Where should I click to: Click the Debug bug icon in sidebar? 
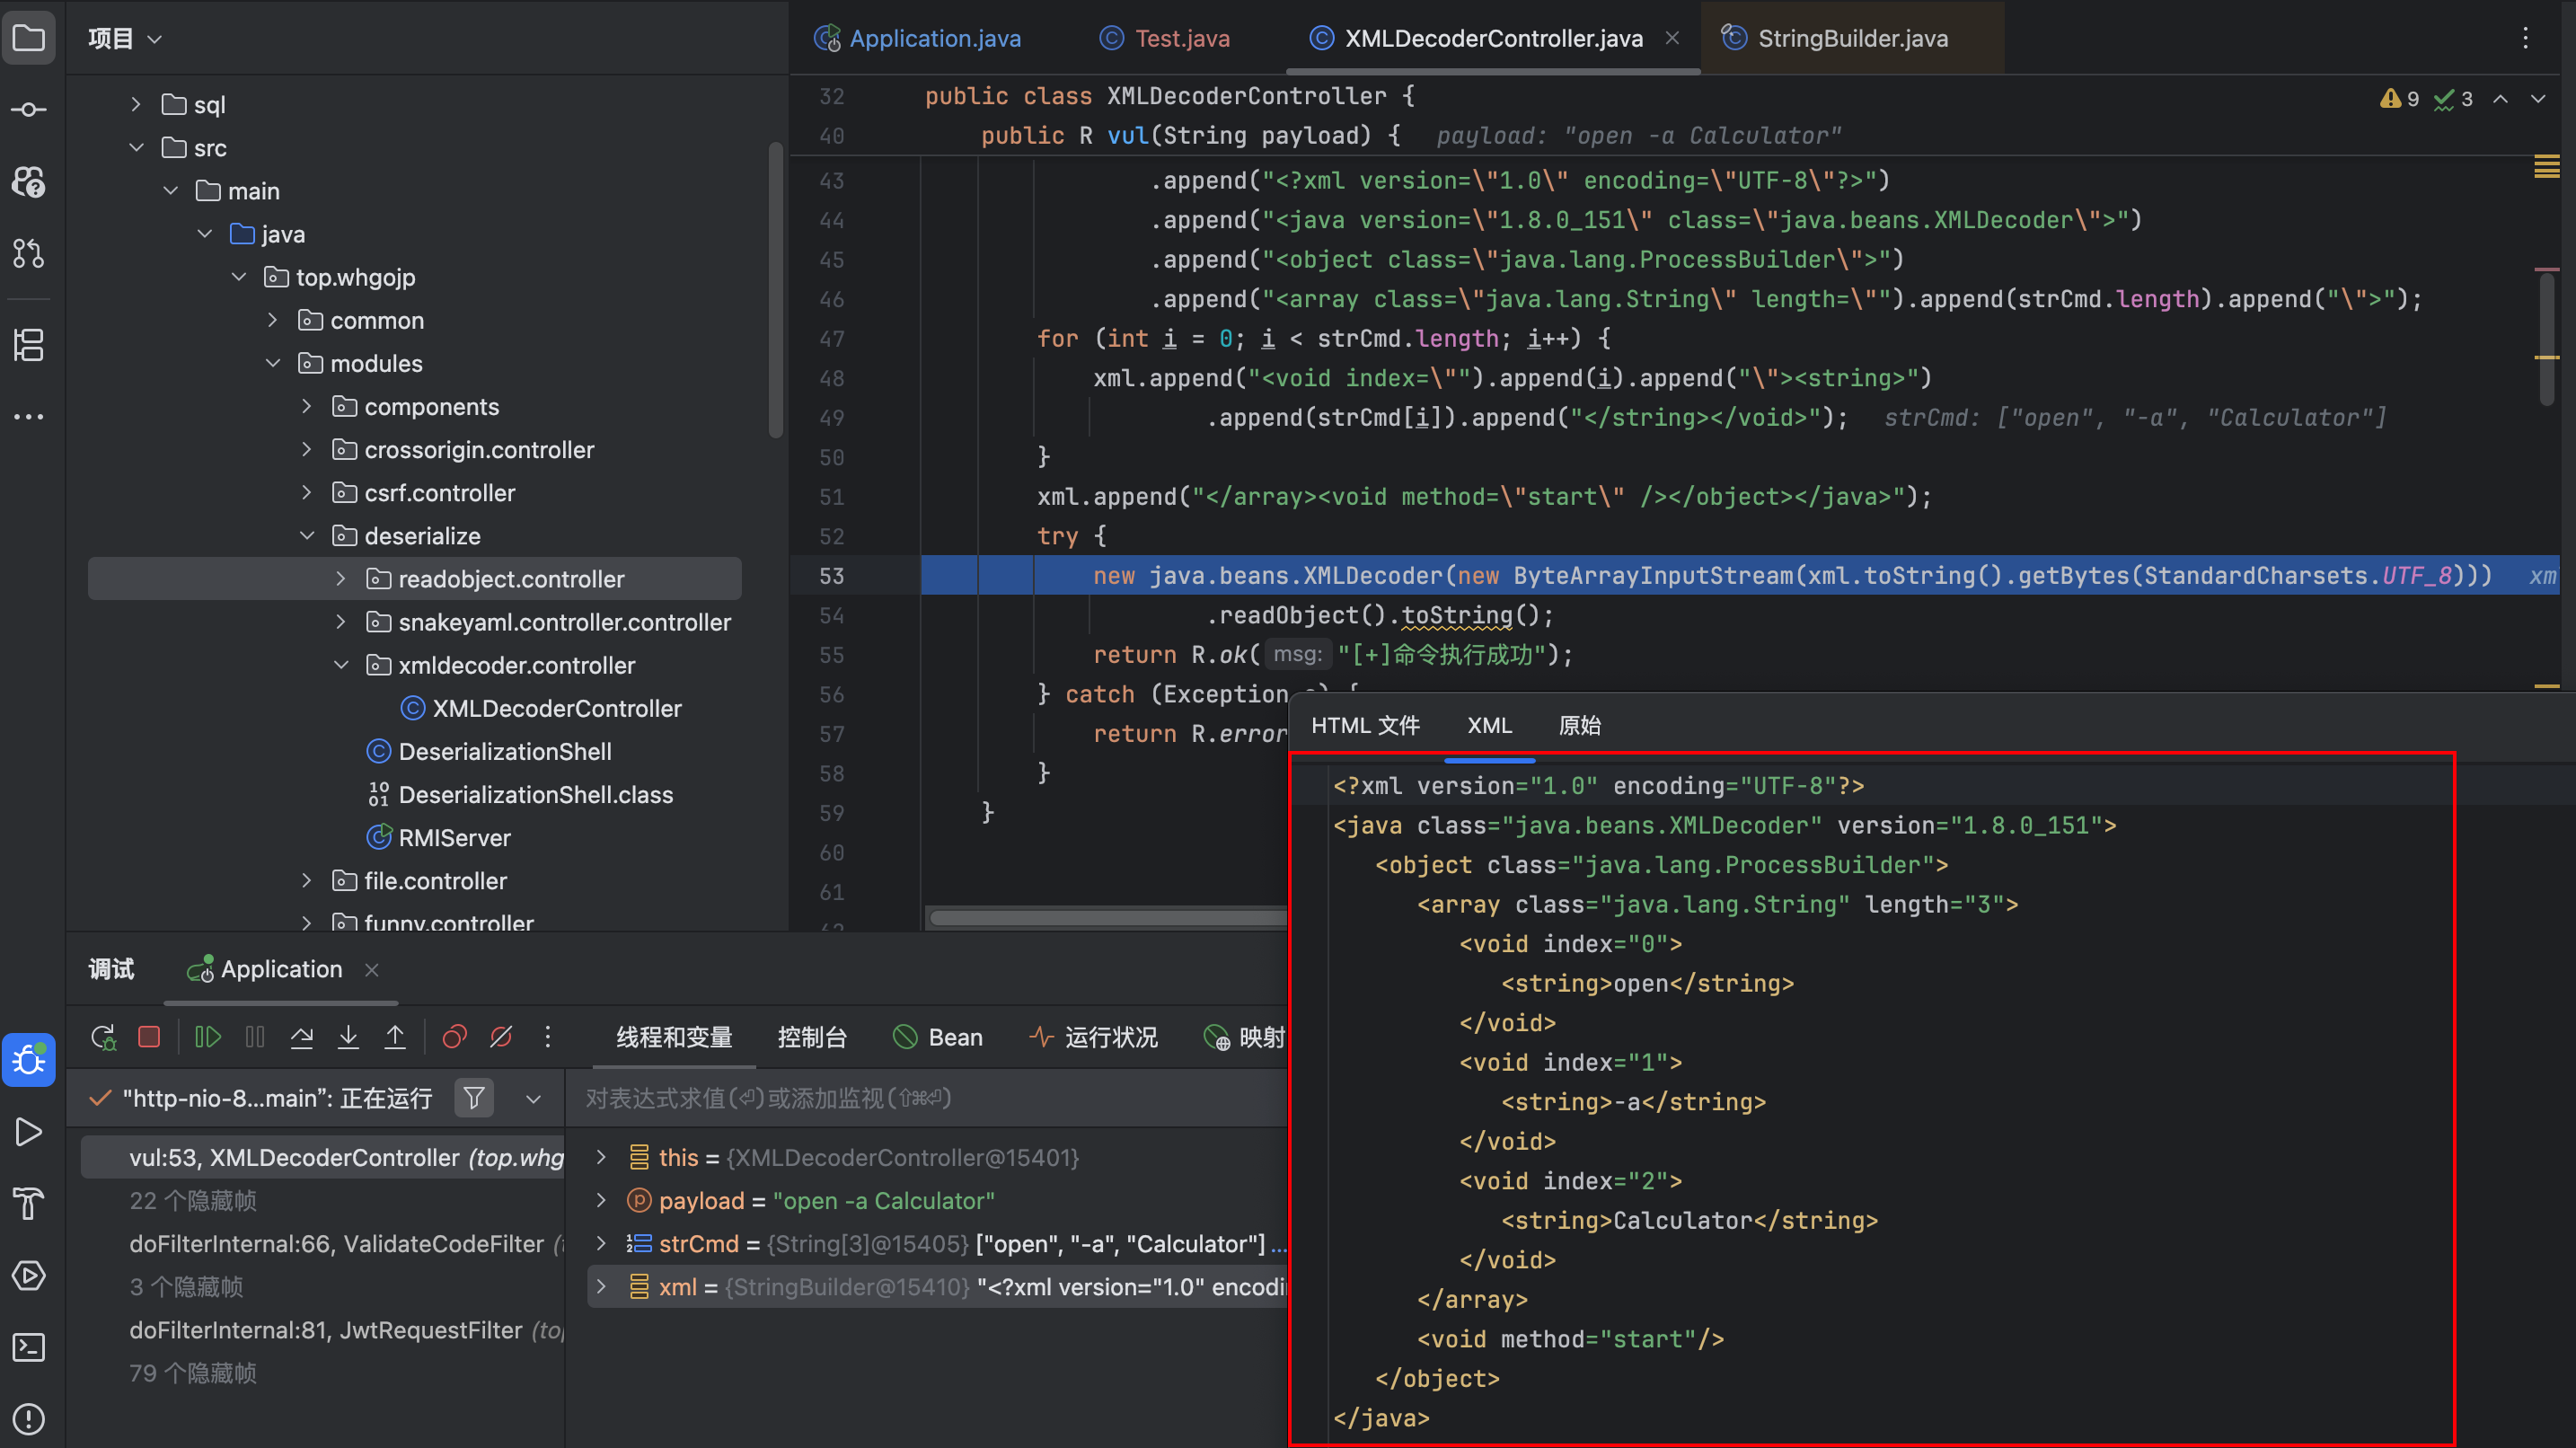coord(29,1060)
